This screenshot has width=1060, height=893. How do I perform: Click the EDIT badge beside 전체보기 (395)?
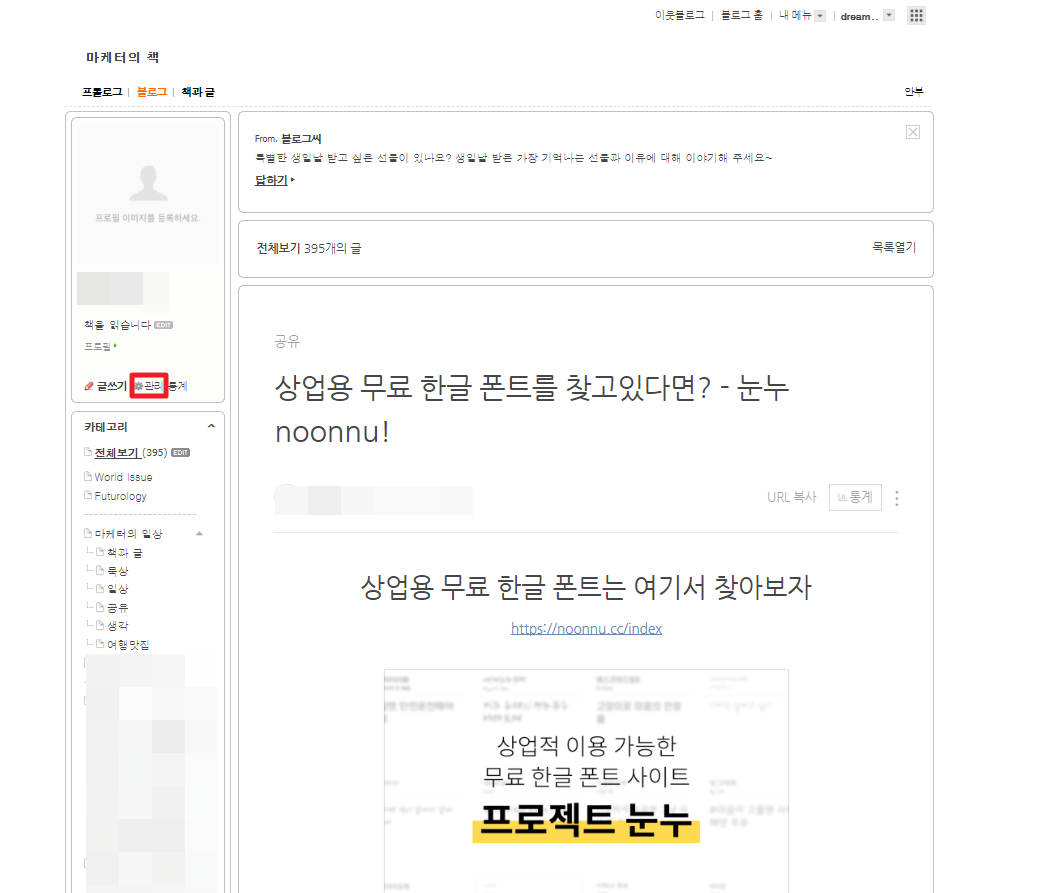click(180, 452)
